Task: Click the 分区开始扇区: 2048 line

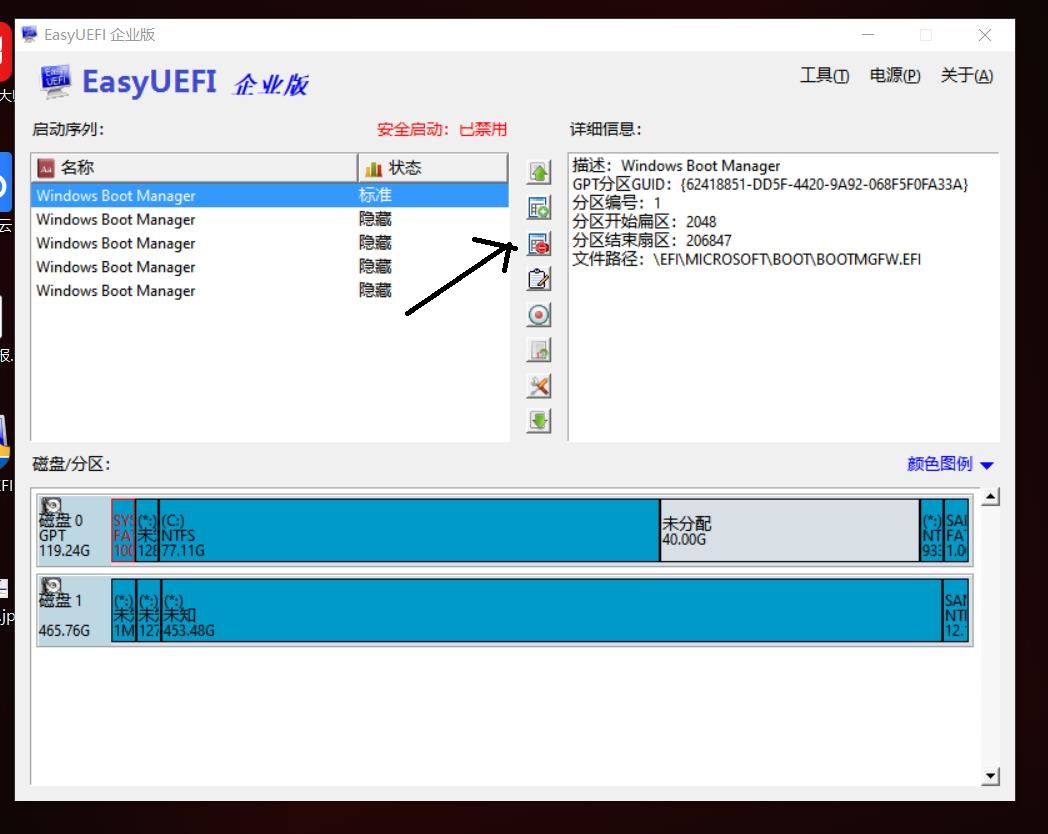Action: [644, 222]
